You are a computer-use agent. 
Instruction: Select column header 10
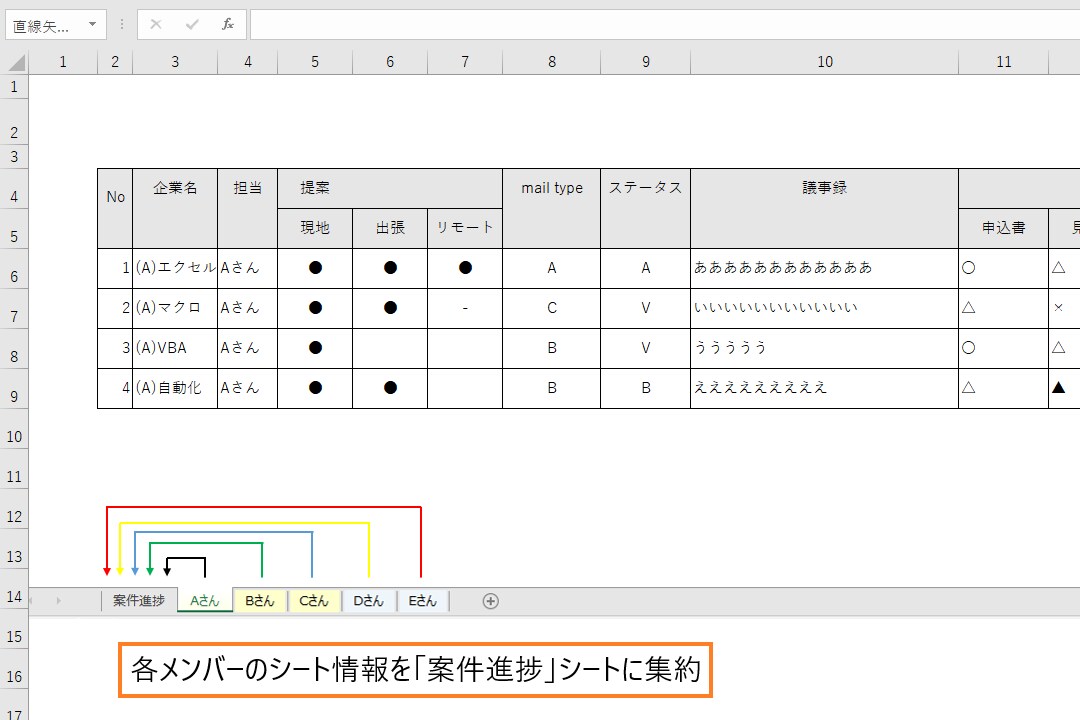point(824,63)
